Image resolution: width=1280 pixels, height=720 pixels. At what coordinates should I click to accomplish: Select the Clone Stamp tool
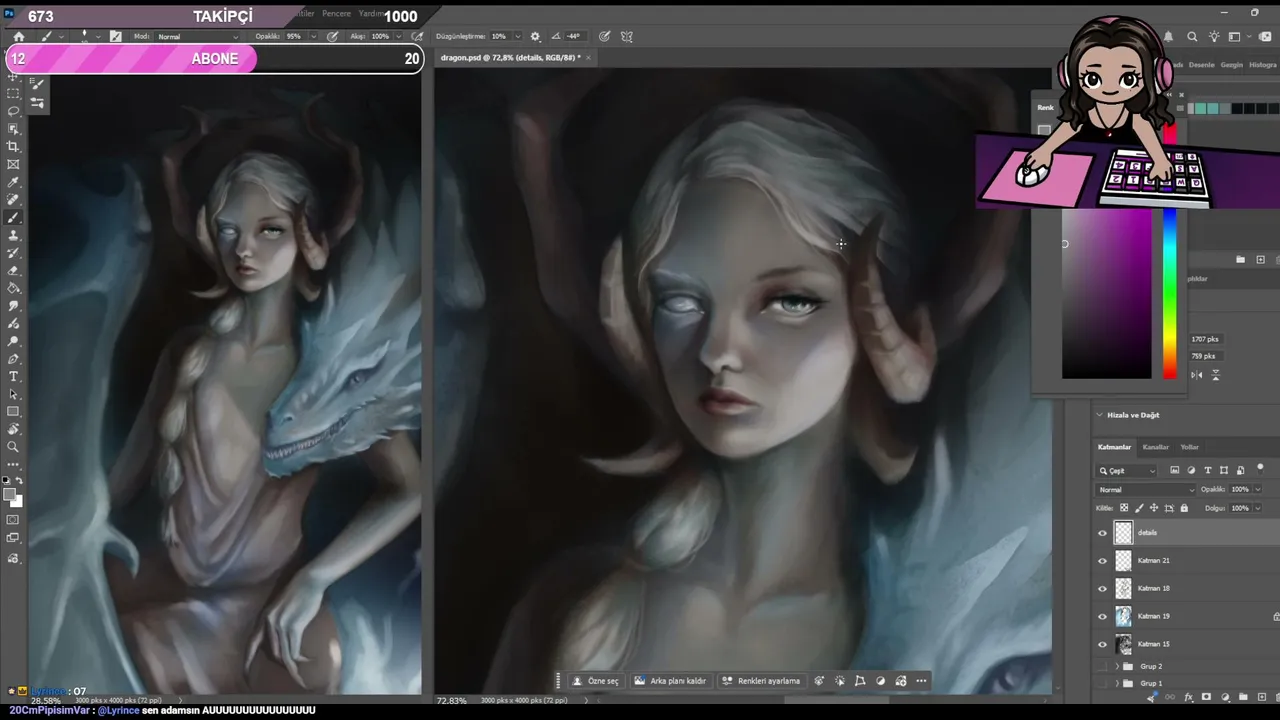(13, 236)
